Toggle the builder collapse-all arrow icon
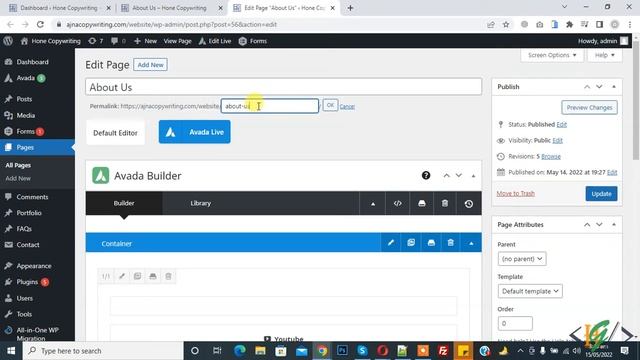This screenshot has width=640, height=360. [373, 203]
